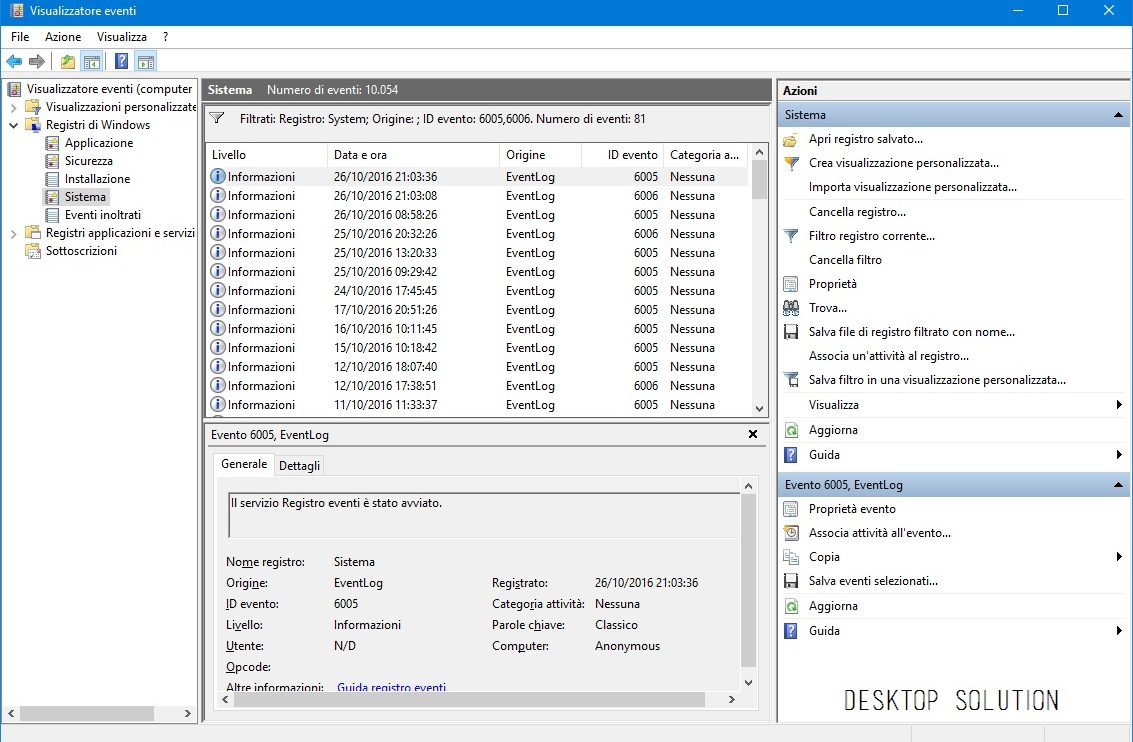Click the back arrow toolbar icon
The image size is (1133, 742).
point(14,62)
